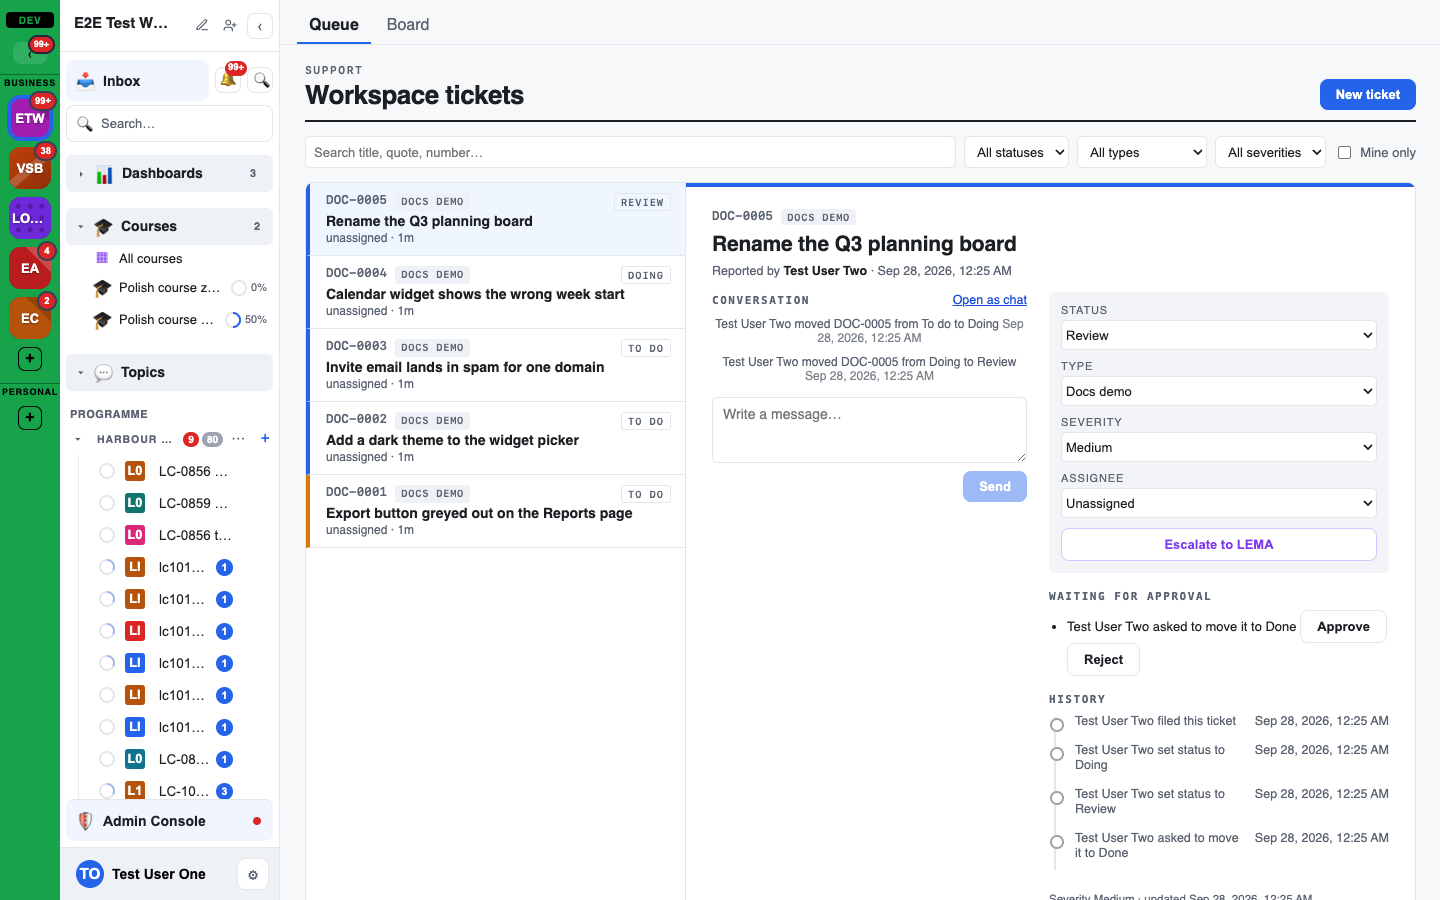This screenshot has height=900, width=1440.
Task: Switch to the EA workspace icon
Action: click(30, 268)
